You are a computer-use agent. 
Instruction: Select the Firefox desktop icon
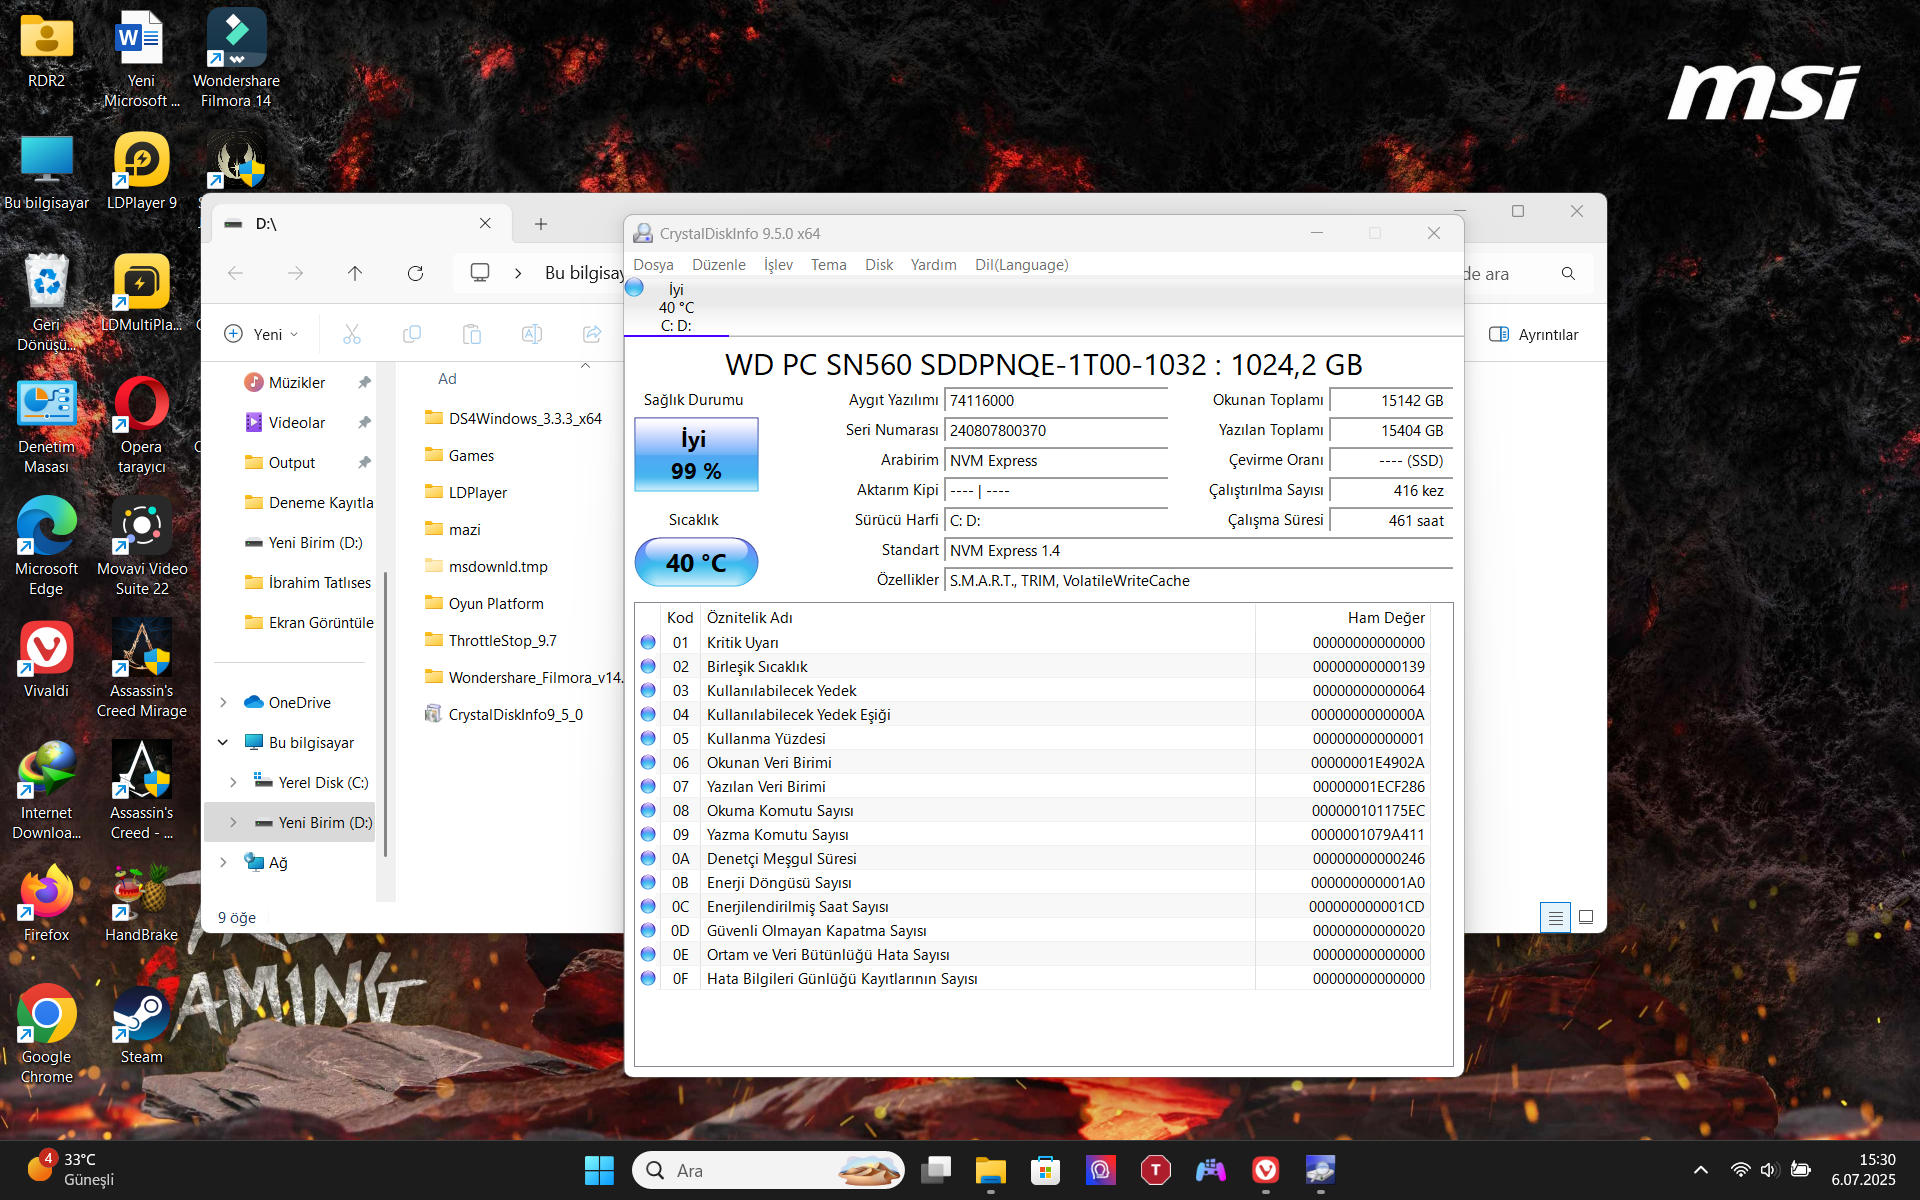tap(46, 904)
